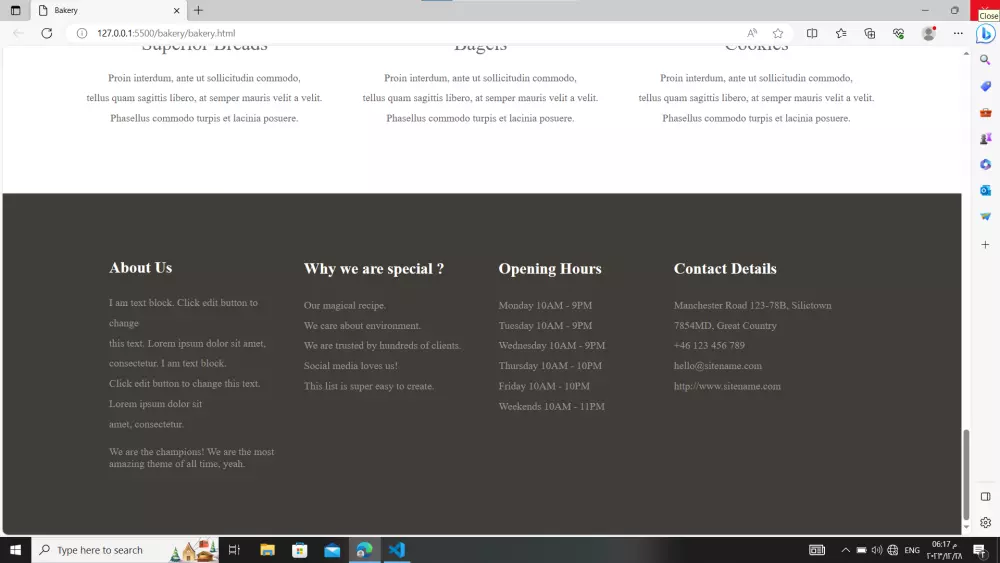This screenshot has height=563, width=1000.
Task: Open volume control in system tray
Action: point(877,550)
